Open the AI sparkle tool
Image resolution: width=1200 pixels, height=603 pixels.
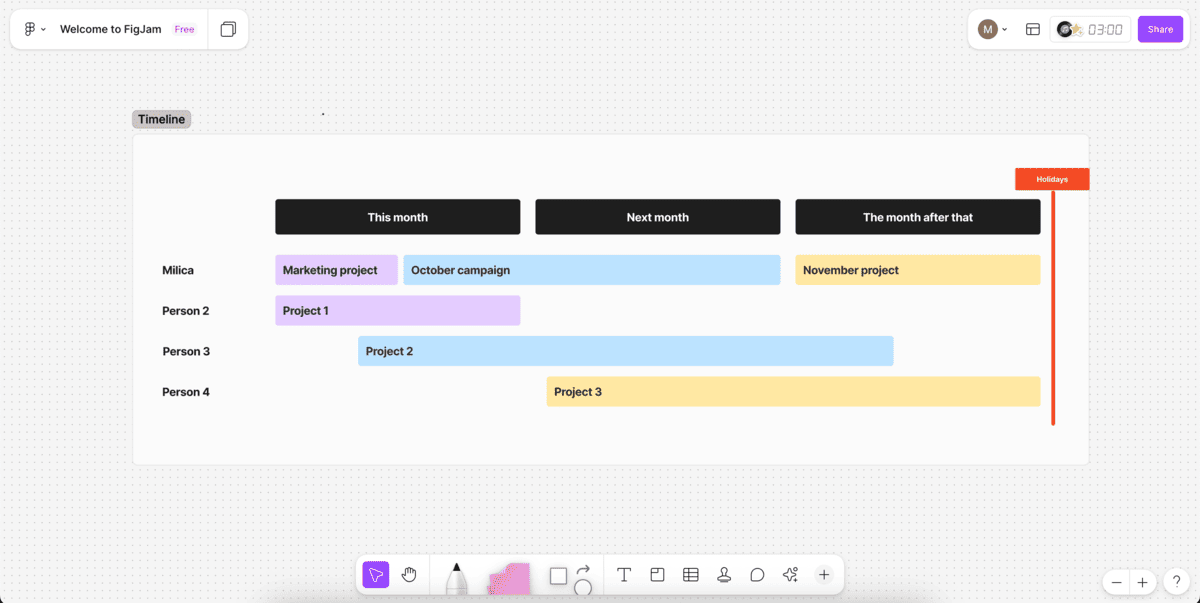790,575
